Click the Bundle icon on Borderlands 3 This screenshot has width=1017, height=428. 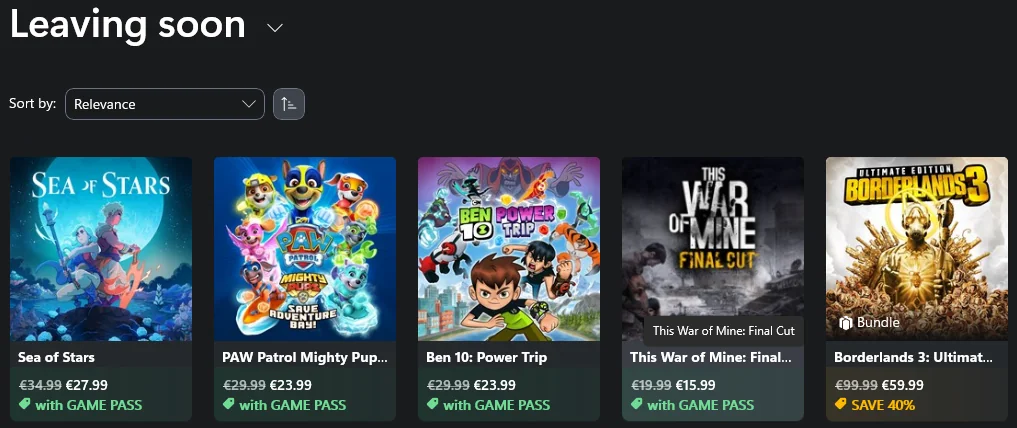click(x=845, y=323)
